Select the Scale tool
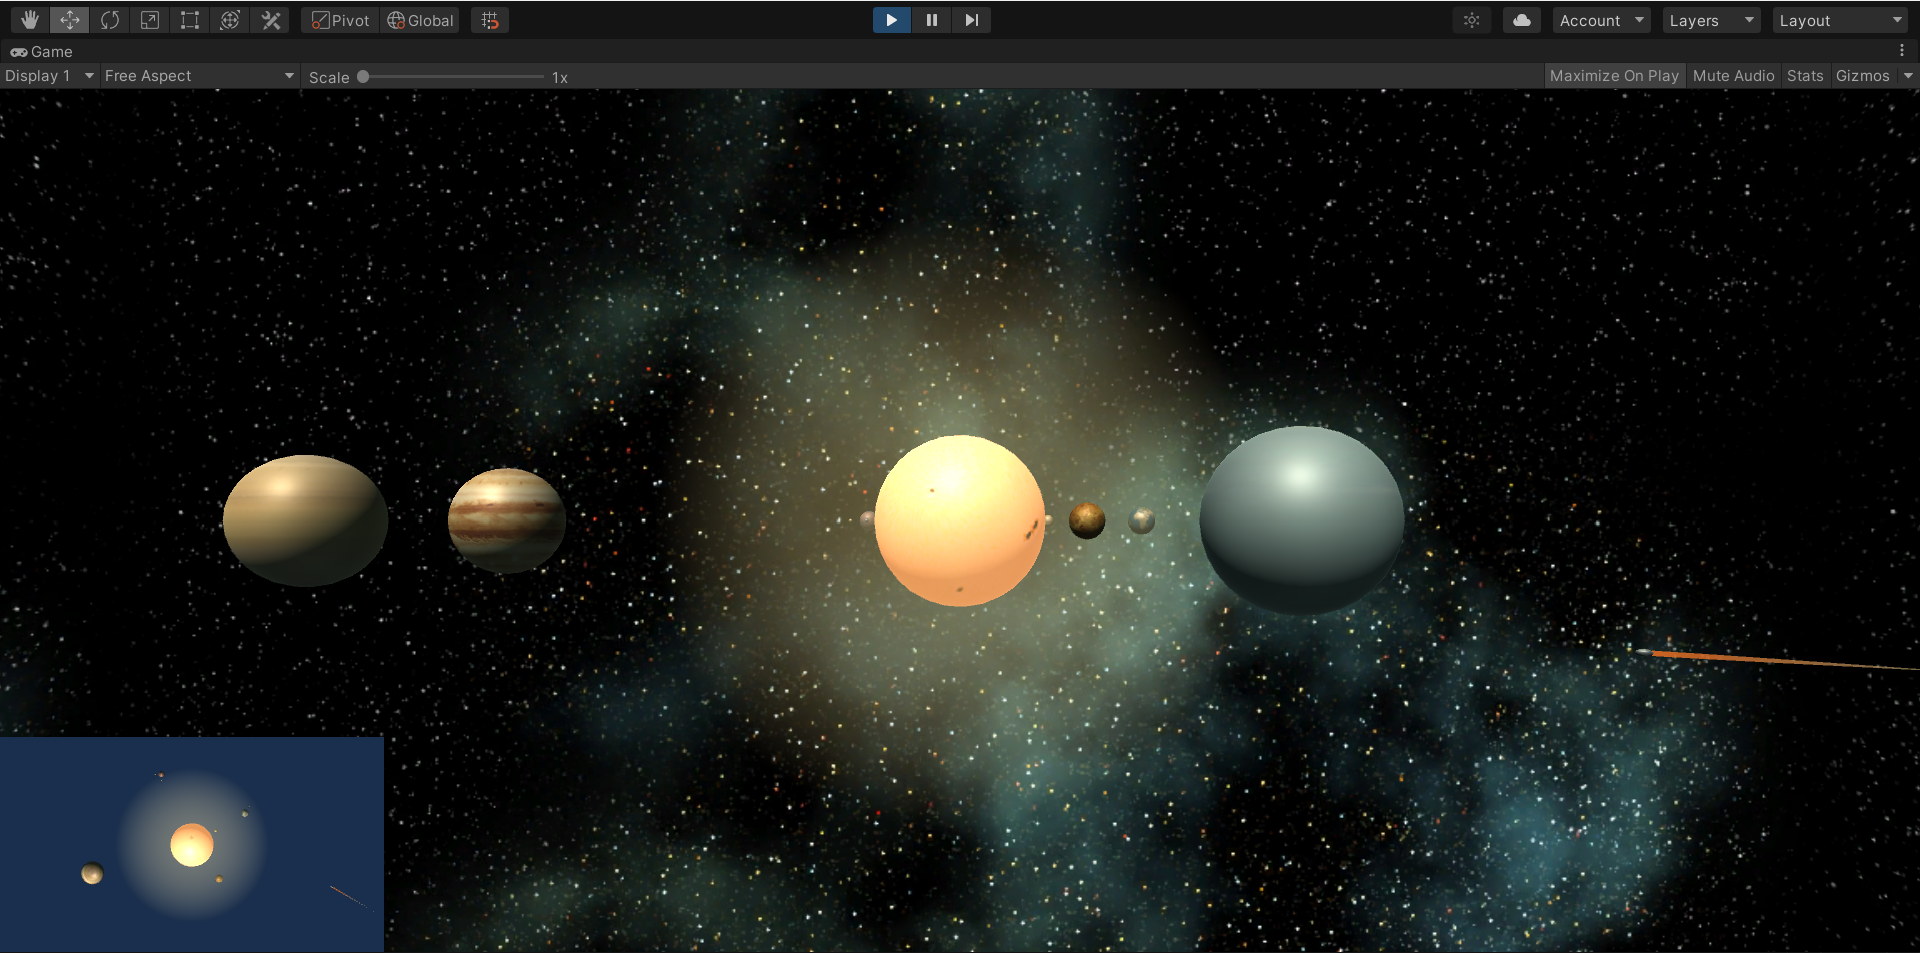 [149, 19]
